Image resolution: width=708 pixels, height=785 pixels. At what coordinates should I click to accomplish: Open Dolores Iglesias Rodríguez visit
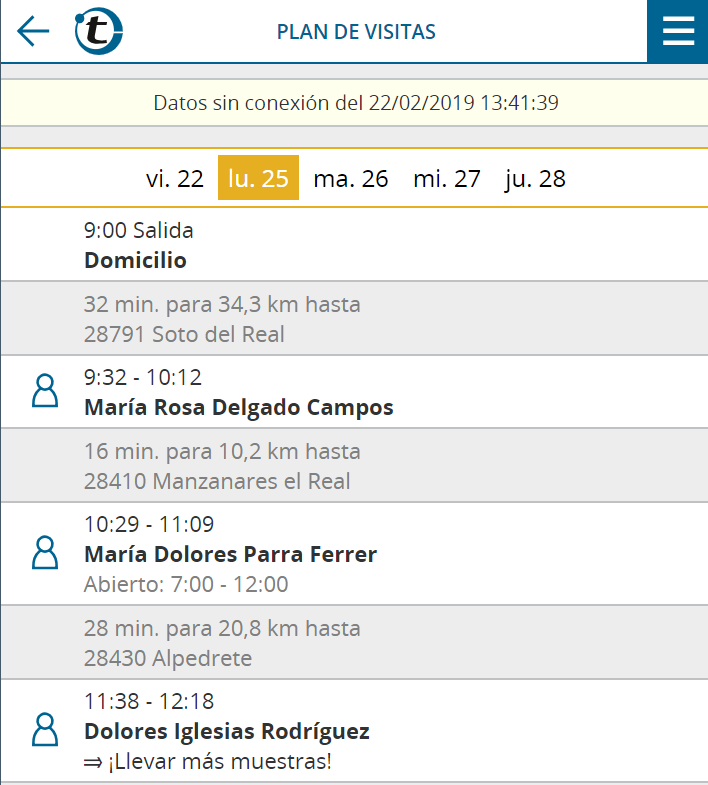[354, 731]
